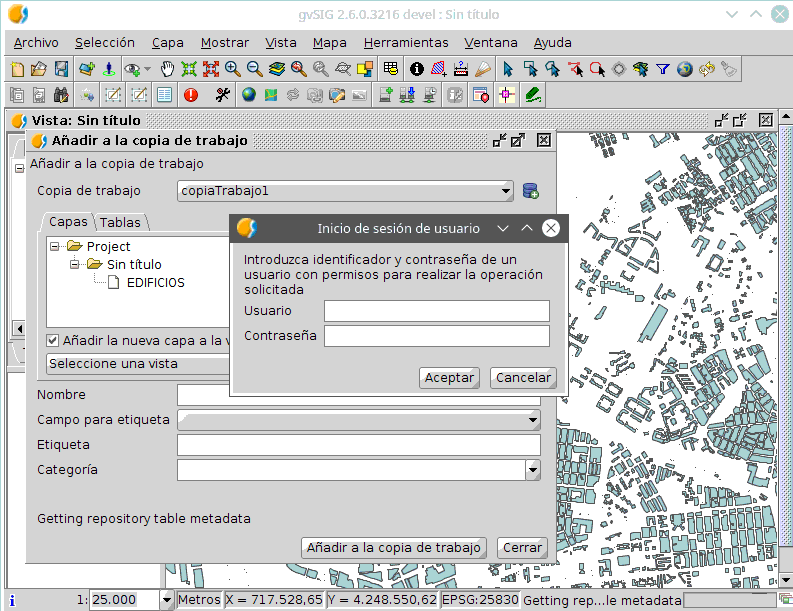
Task: Toggle Añadir la nueva capa checkbox
Action: 53,340
